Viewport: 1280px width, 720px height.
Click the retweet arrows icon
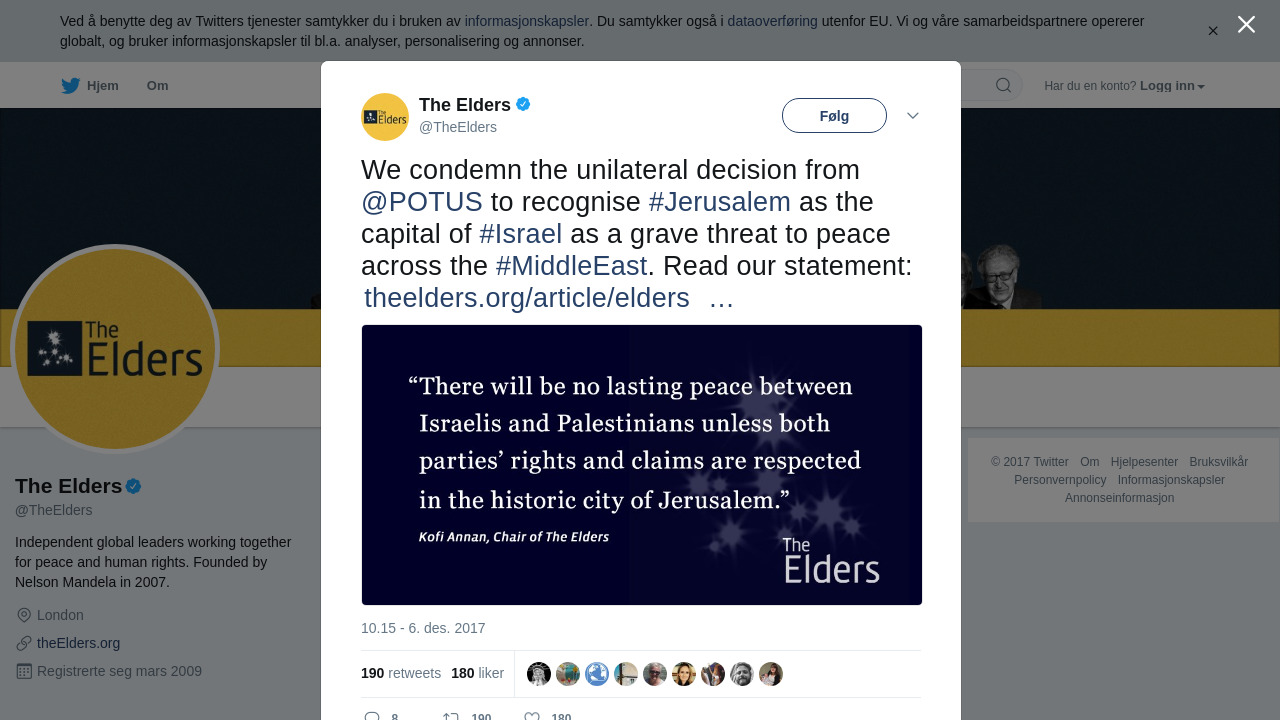tap(451, 717)
